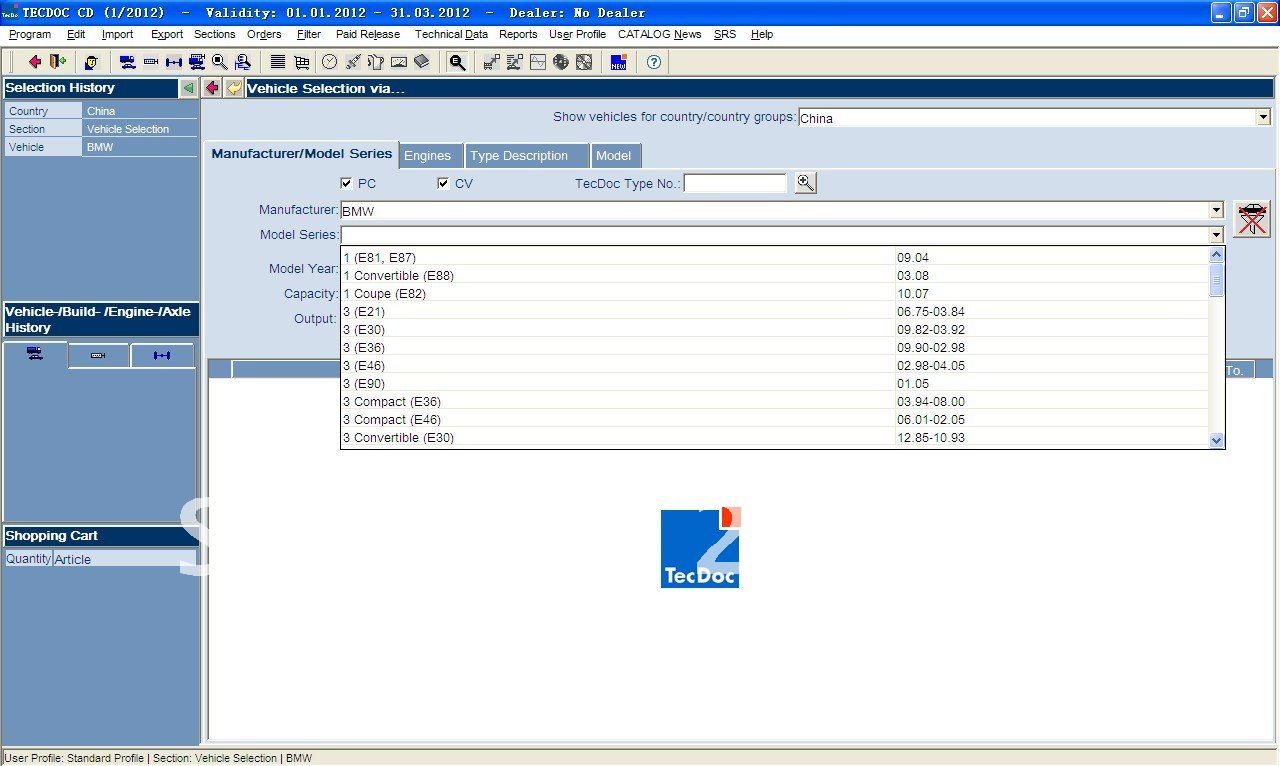Viewport: 1280px width, 766px height.
Task: Open the help question mark icon
Action: (654, 62)
